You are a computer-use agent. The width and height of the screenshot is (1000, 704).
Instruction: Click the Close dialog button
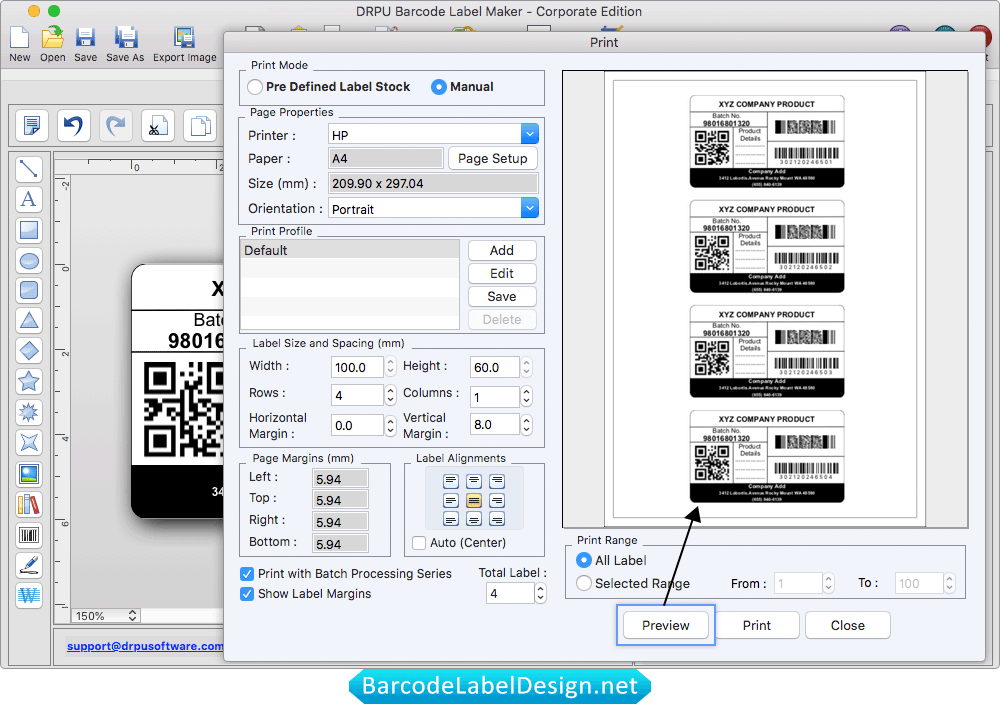pos(848,626)
